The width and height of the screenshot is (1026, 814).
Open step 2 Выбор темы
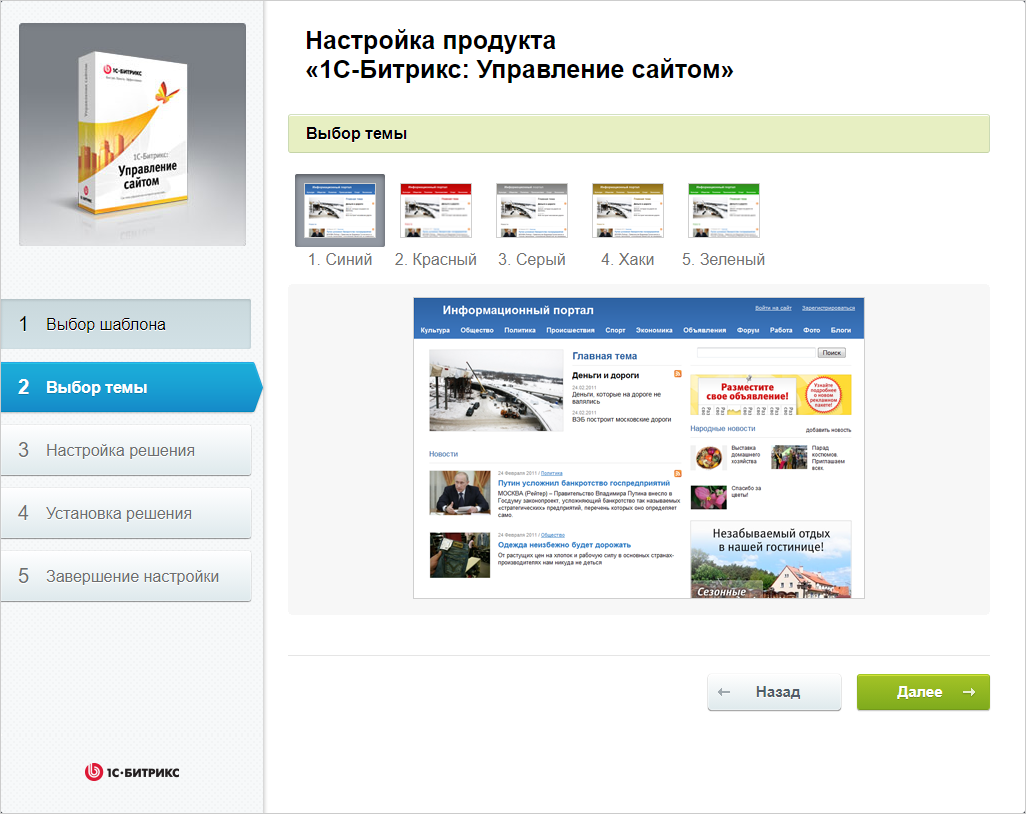point(125,387)
